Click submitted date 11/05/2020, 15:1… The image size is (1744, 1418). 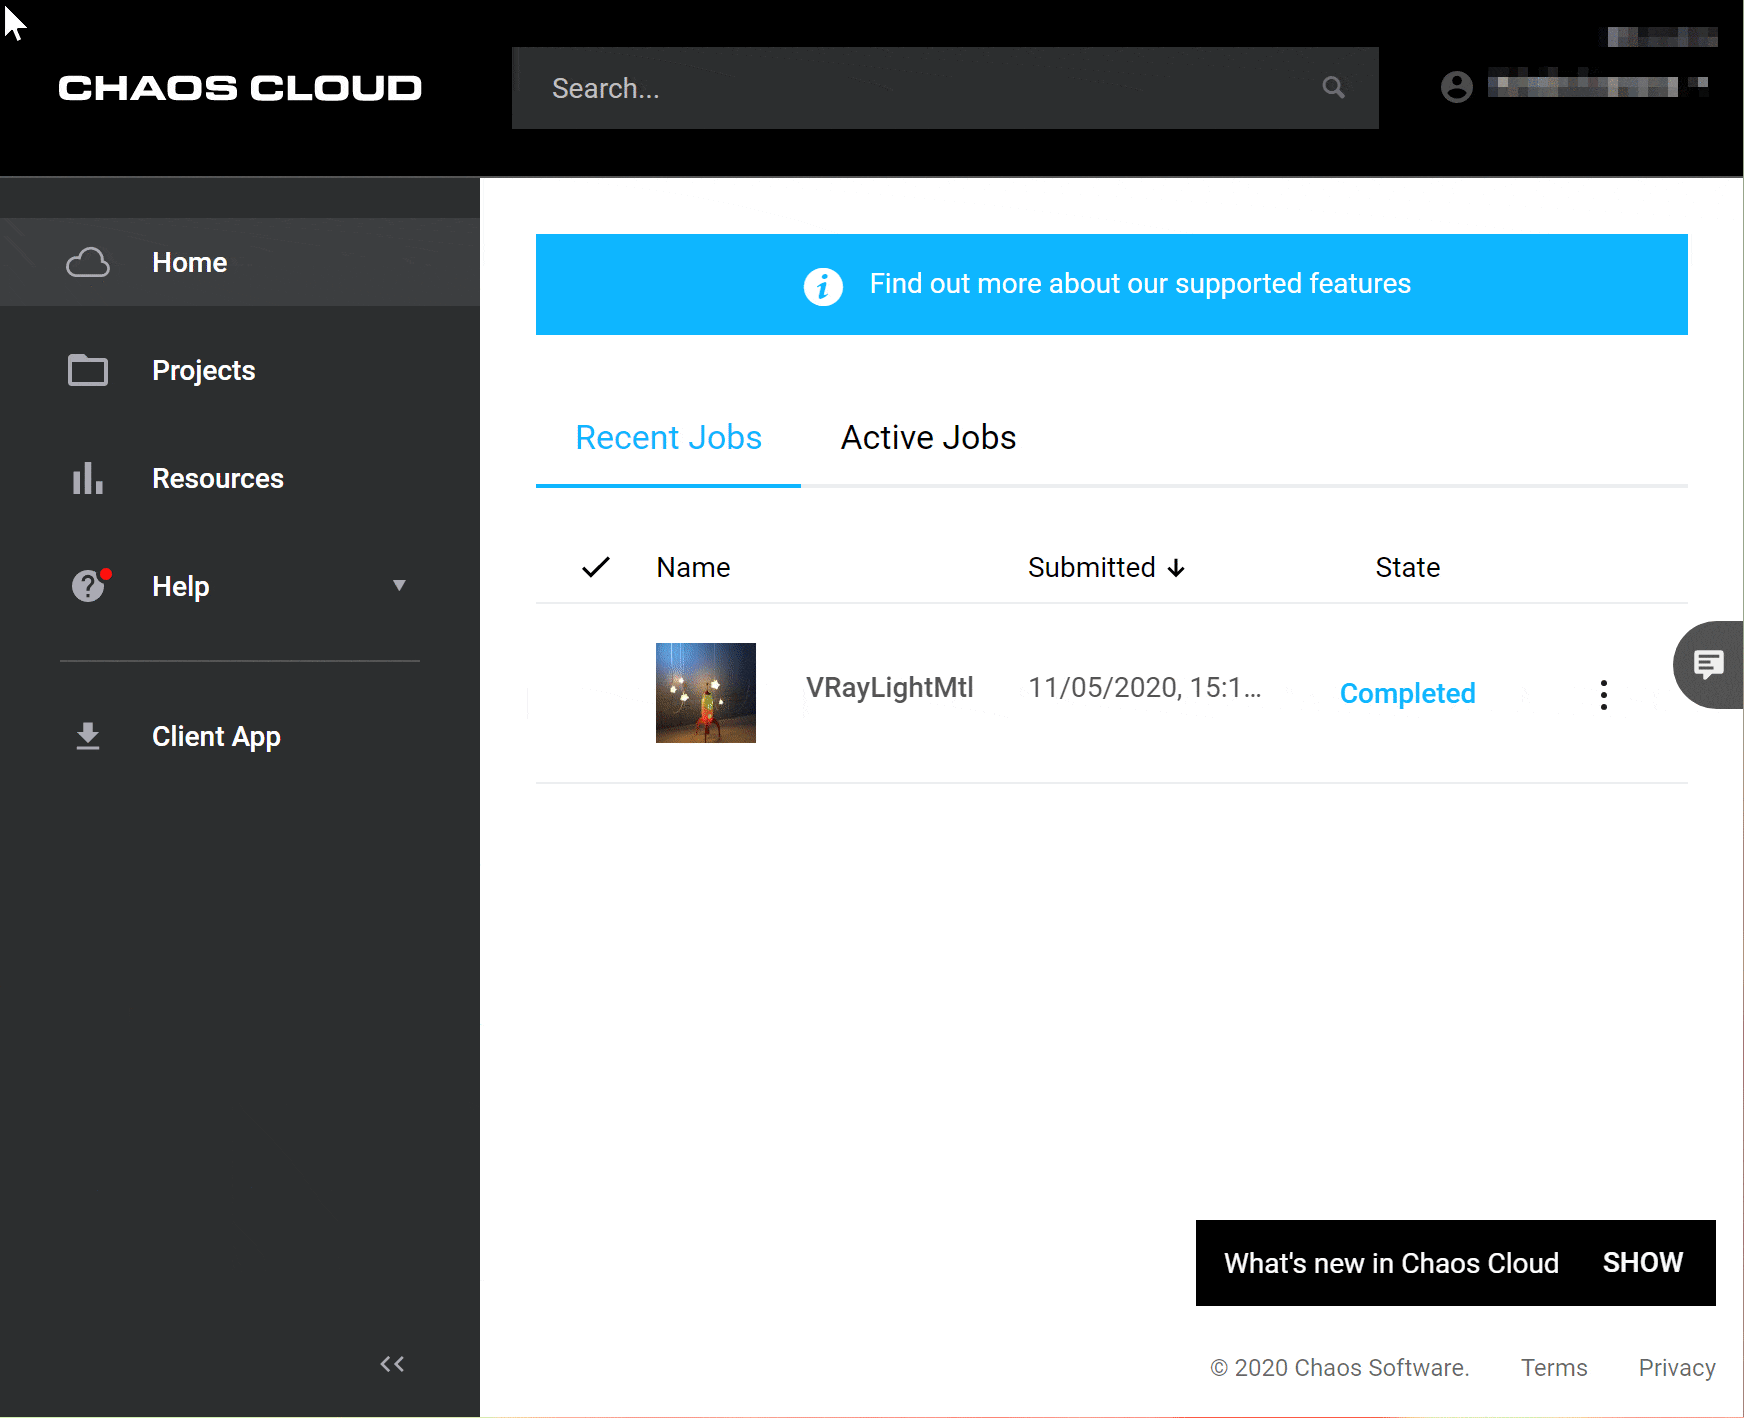1144,688
